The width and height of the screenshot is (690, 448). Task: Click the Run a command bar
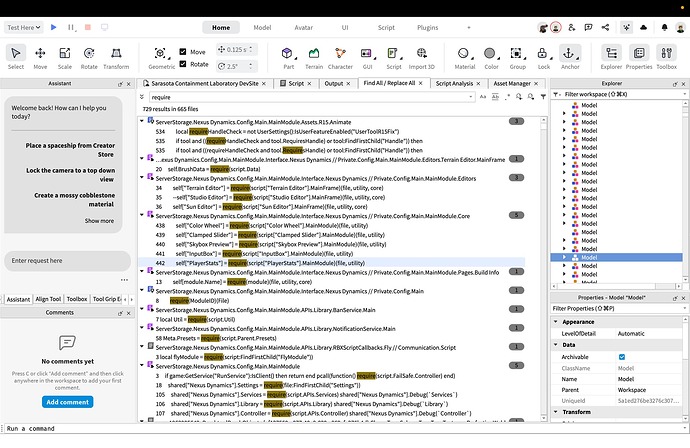[x=343, y=428]
